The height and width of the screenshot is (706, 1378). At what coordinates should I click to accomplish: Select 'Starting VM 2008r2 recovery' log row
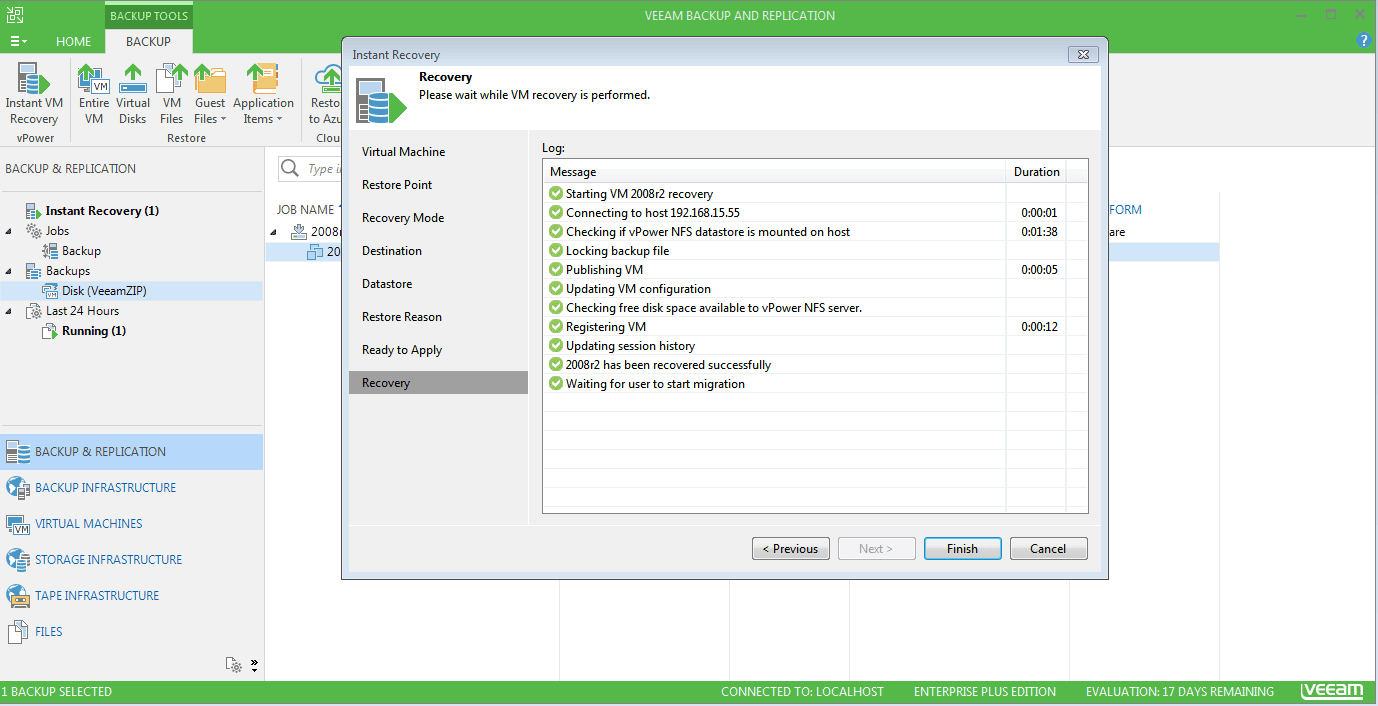(x=815, y=194)
